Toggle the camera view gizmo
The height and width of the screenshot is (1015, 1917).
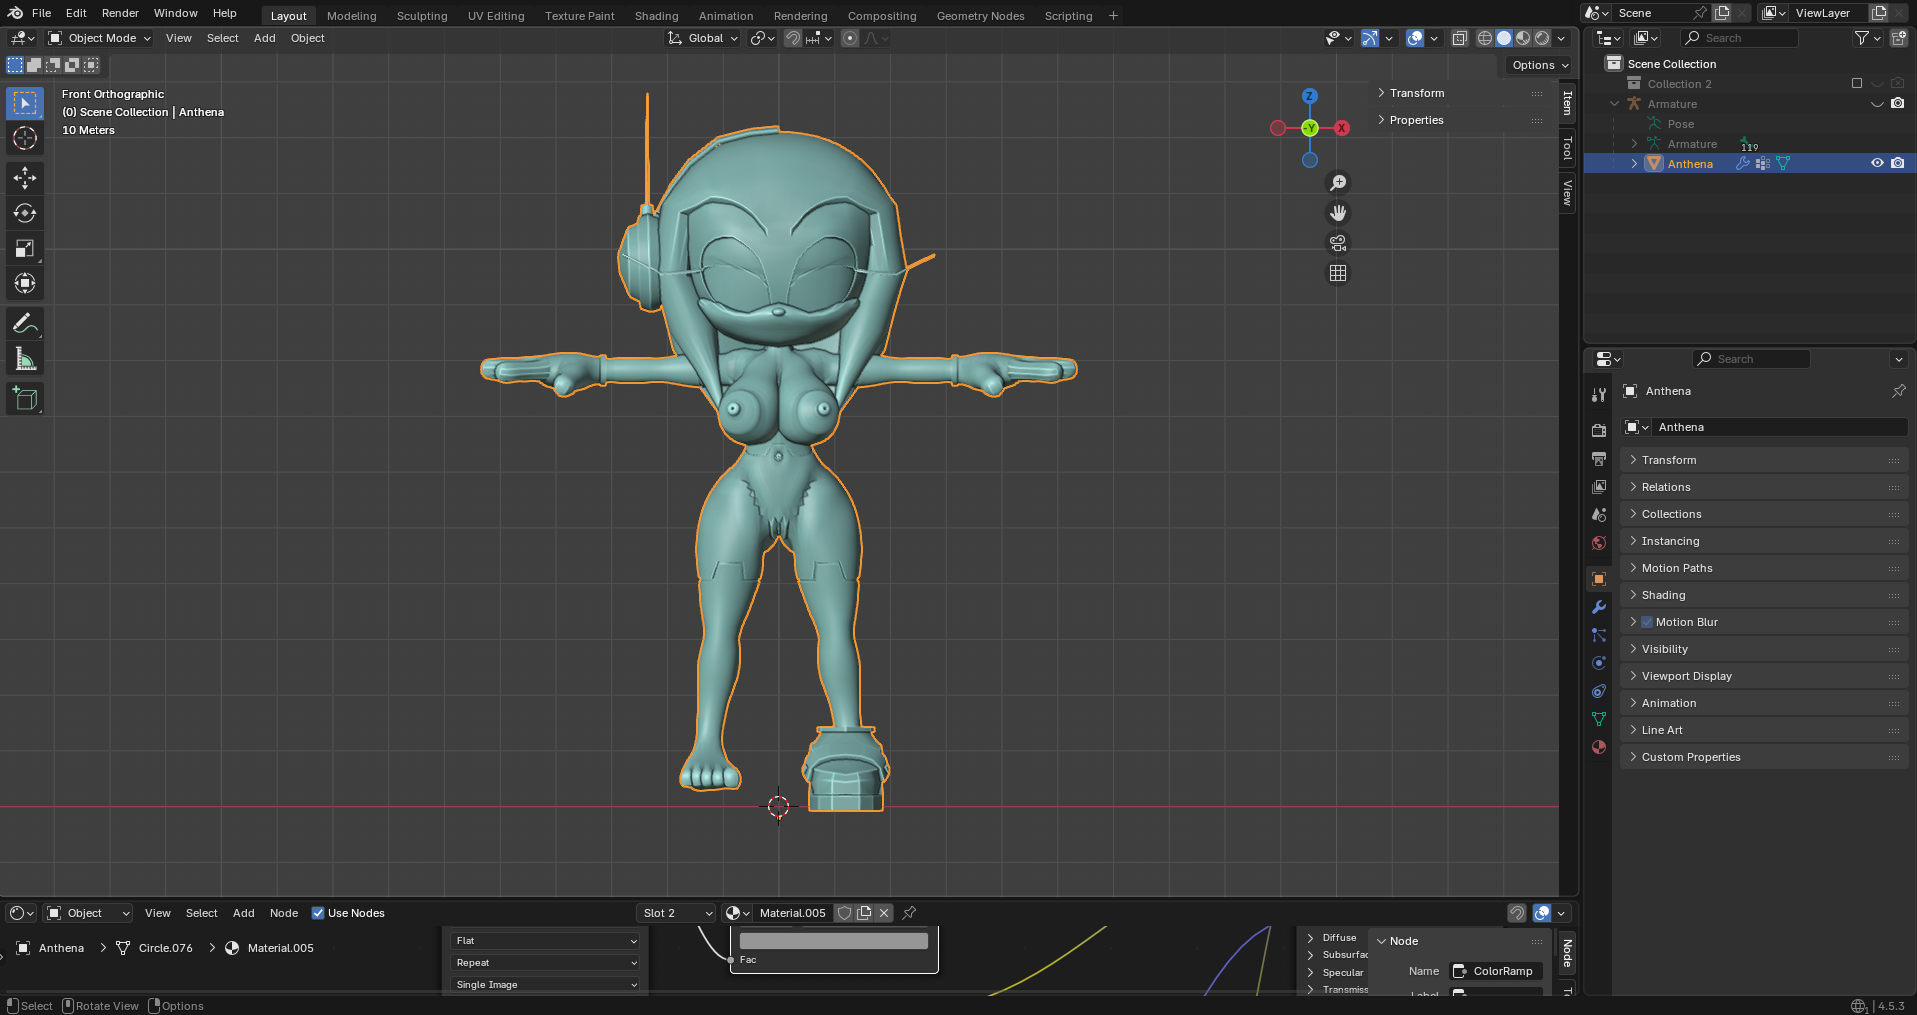(x=1338, y=243)
